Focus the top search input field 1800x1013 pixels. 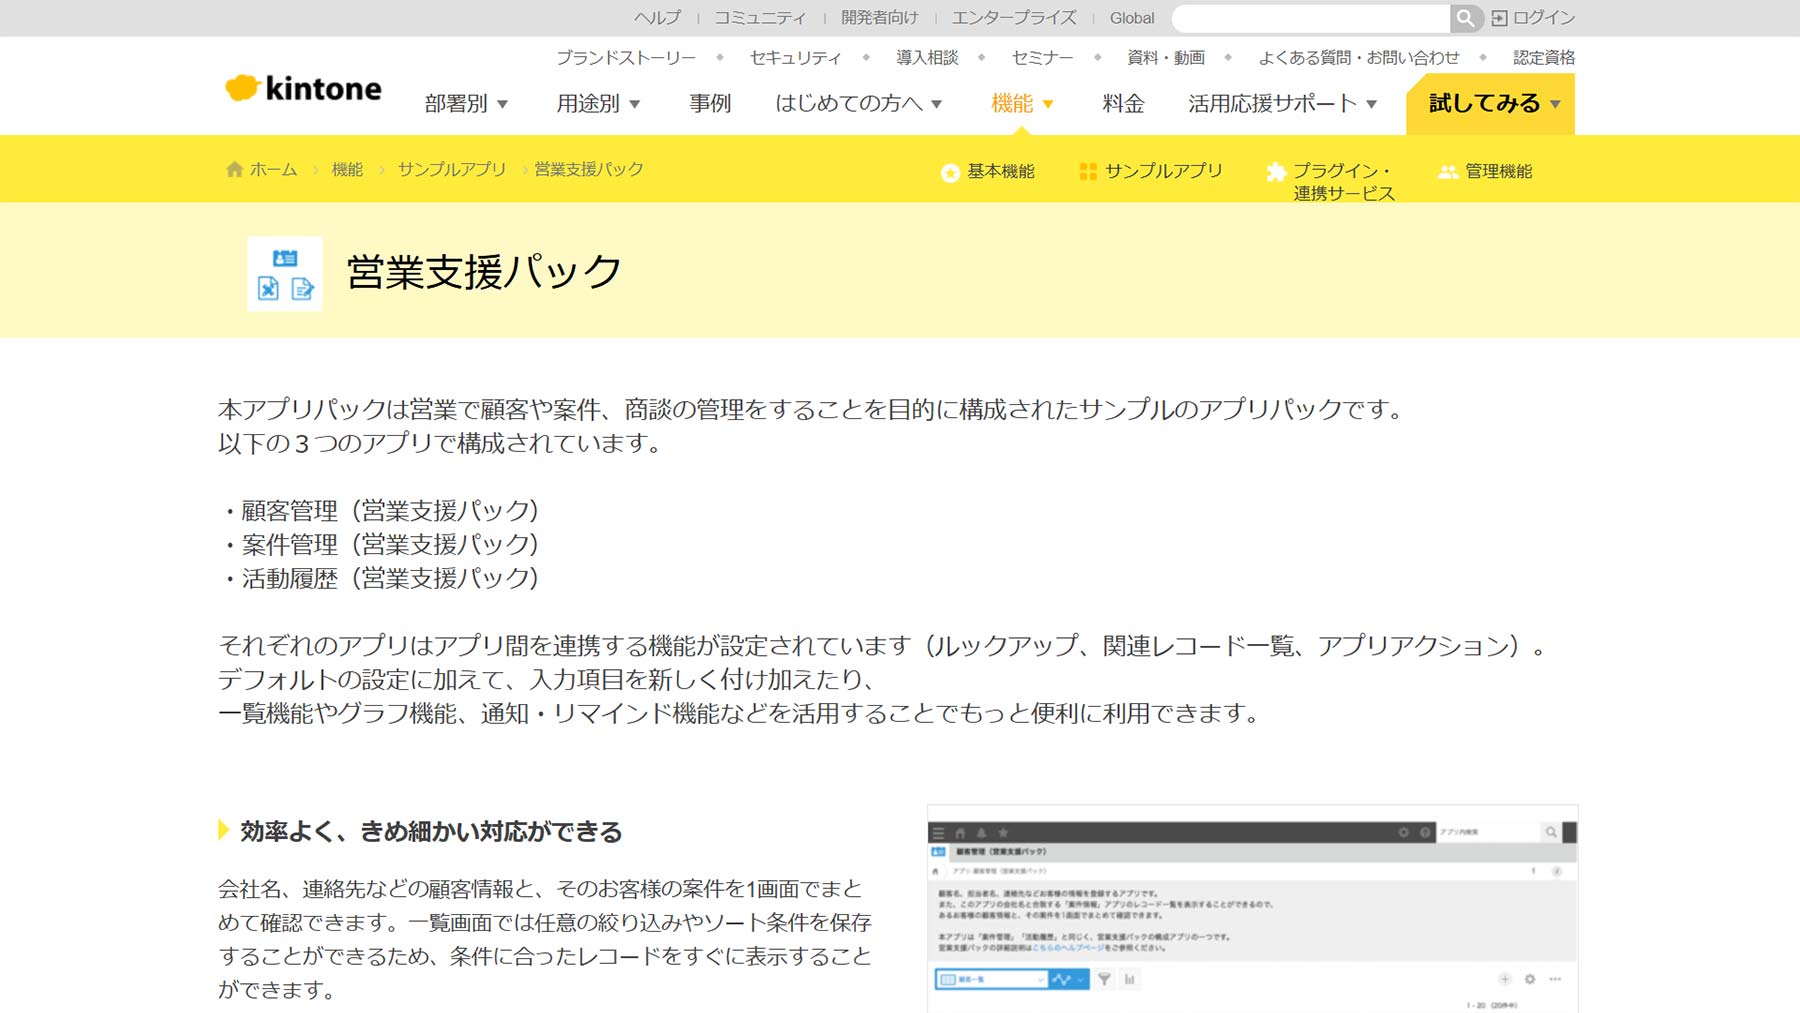point(1311,18)
